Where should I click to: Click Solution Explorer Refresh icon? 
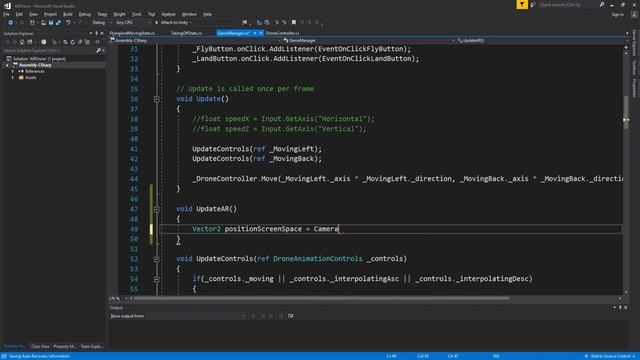point(73,42)
